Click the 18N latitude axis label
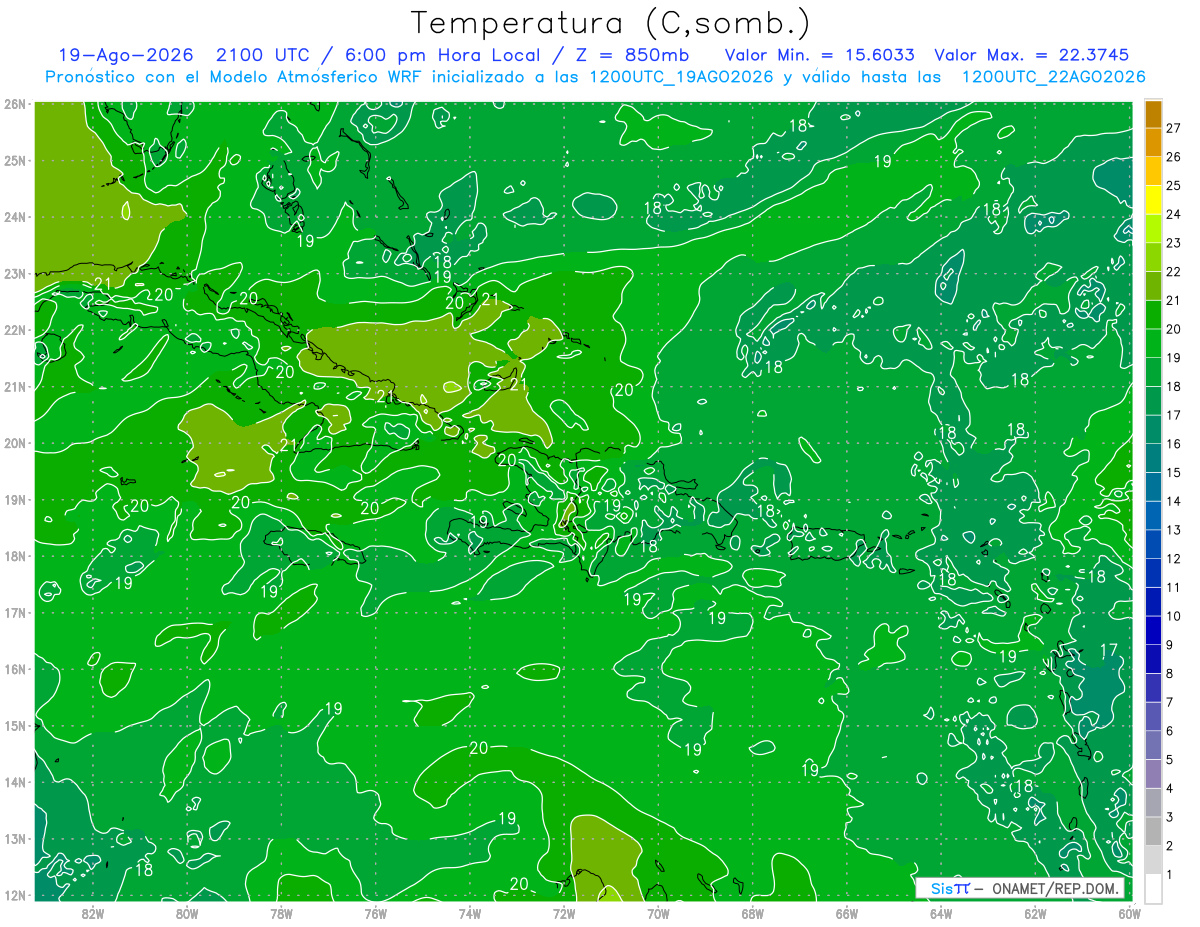 pyautogui.click(x=14, y=556)
